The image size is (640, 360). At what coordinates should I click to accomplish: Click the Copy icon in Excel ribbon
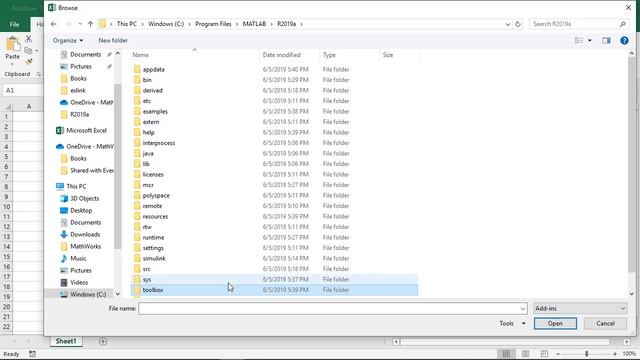[x=28, y=51]
